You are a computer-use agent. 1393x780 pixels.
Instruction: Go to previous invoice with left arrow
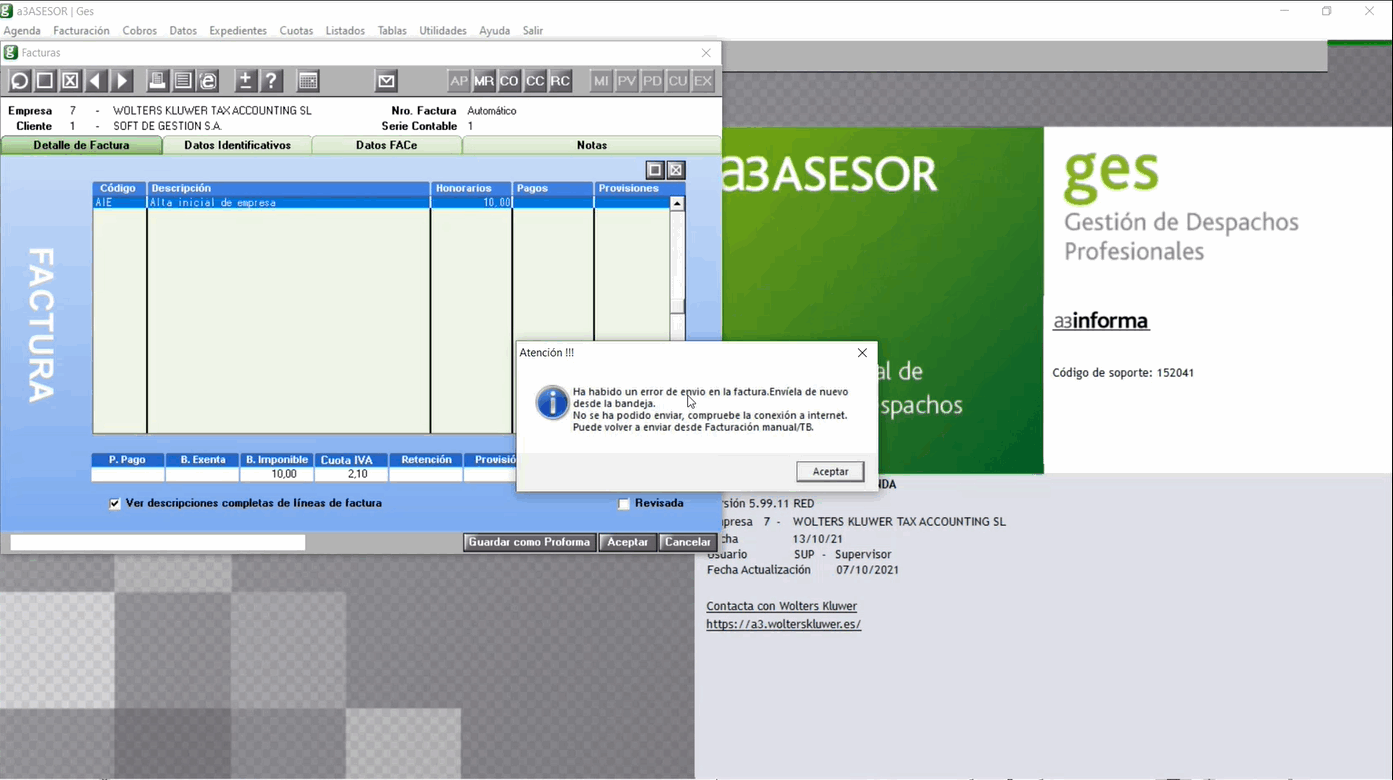click(96, 81)
